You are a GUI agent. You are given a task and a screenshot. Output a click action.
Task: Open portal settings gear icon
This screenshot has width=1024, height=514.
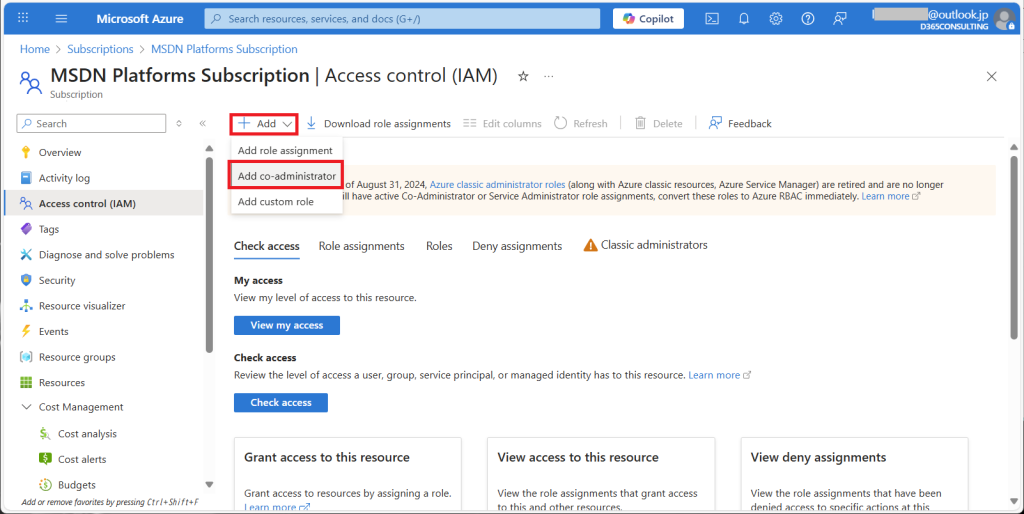click(776, 19)
